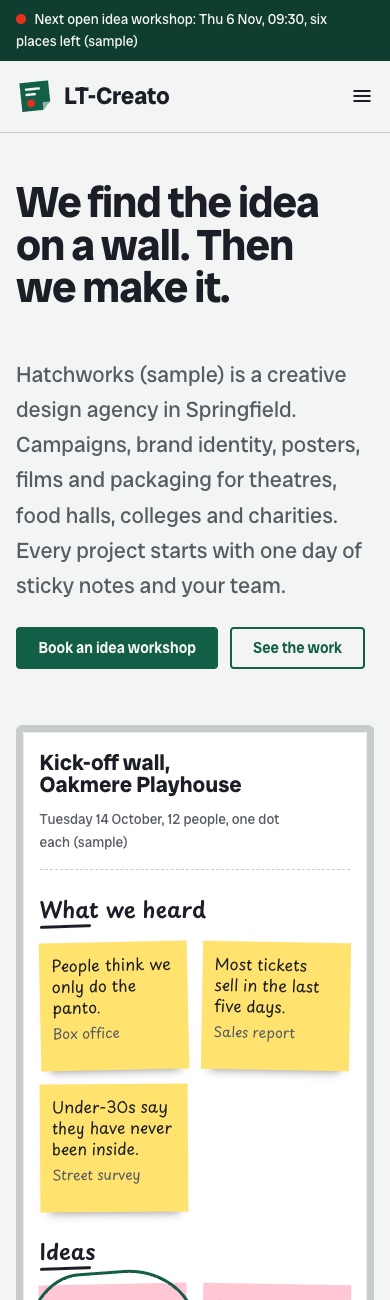Viewport: 390px width, 1300px height.
Task: Select the circled pink idea note
Action: coord(113,1291)
